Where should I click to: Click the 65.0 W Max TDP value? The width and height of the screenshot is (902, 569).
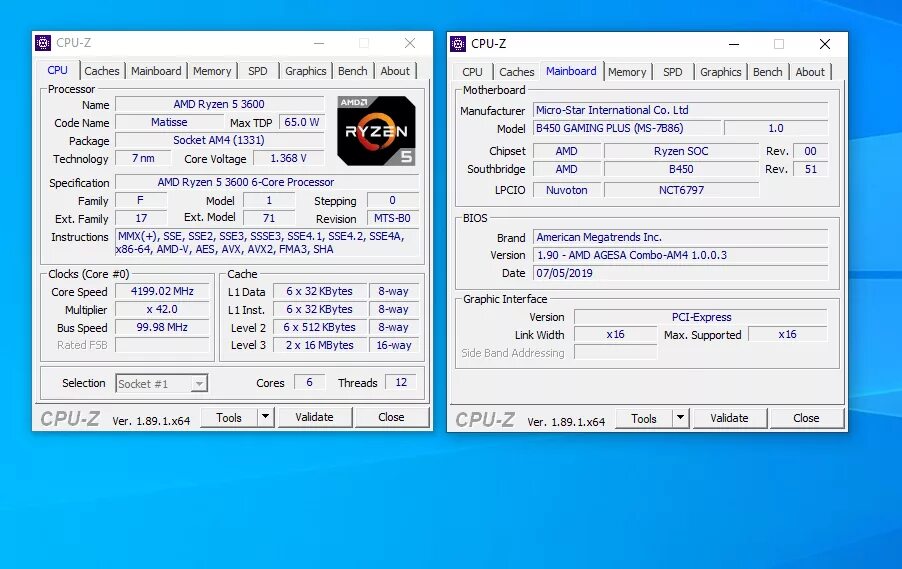tap(301, 122)
